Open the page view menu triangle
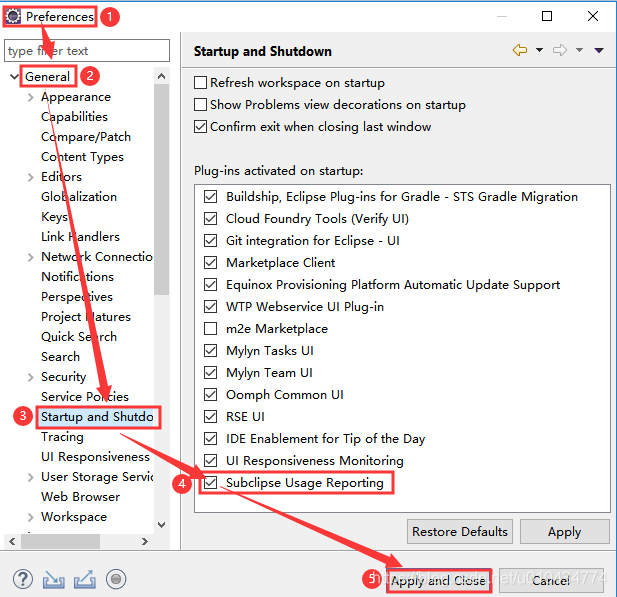Viewport: 617px width, 597px height. click(599, 50)
